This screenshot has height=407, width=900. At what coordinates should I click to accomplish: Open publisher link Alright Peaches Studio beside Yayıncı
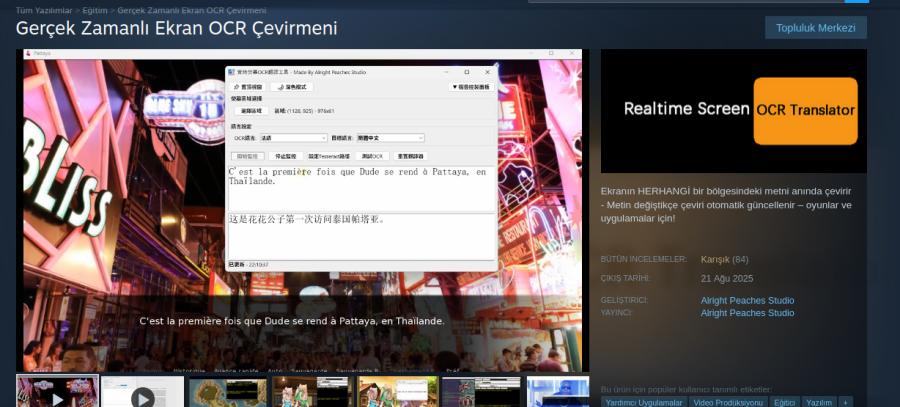pyautogui.click(x=747, y=313)
